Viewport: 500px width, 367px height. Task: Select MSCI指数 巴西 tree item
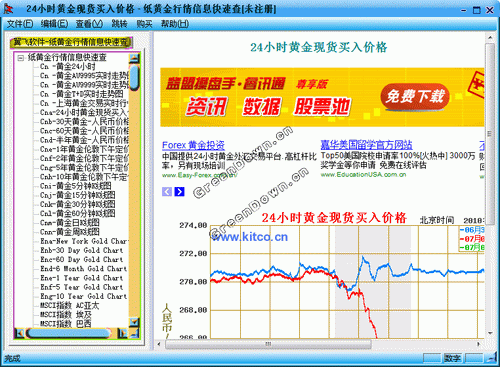click(x=65, y=323)
